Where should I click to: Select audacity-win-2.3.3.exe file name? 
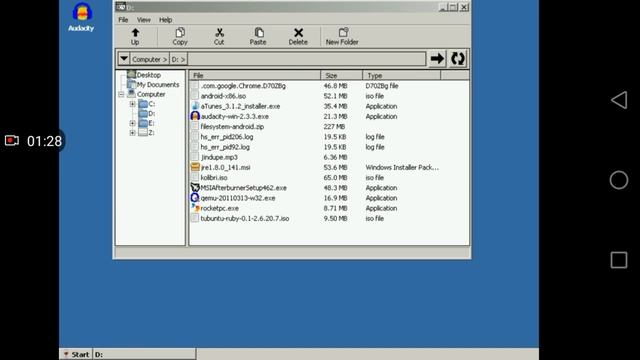point(235,116)
